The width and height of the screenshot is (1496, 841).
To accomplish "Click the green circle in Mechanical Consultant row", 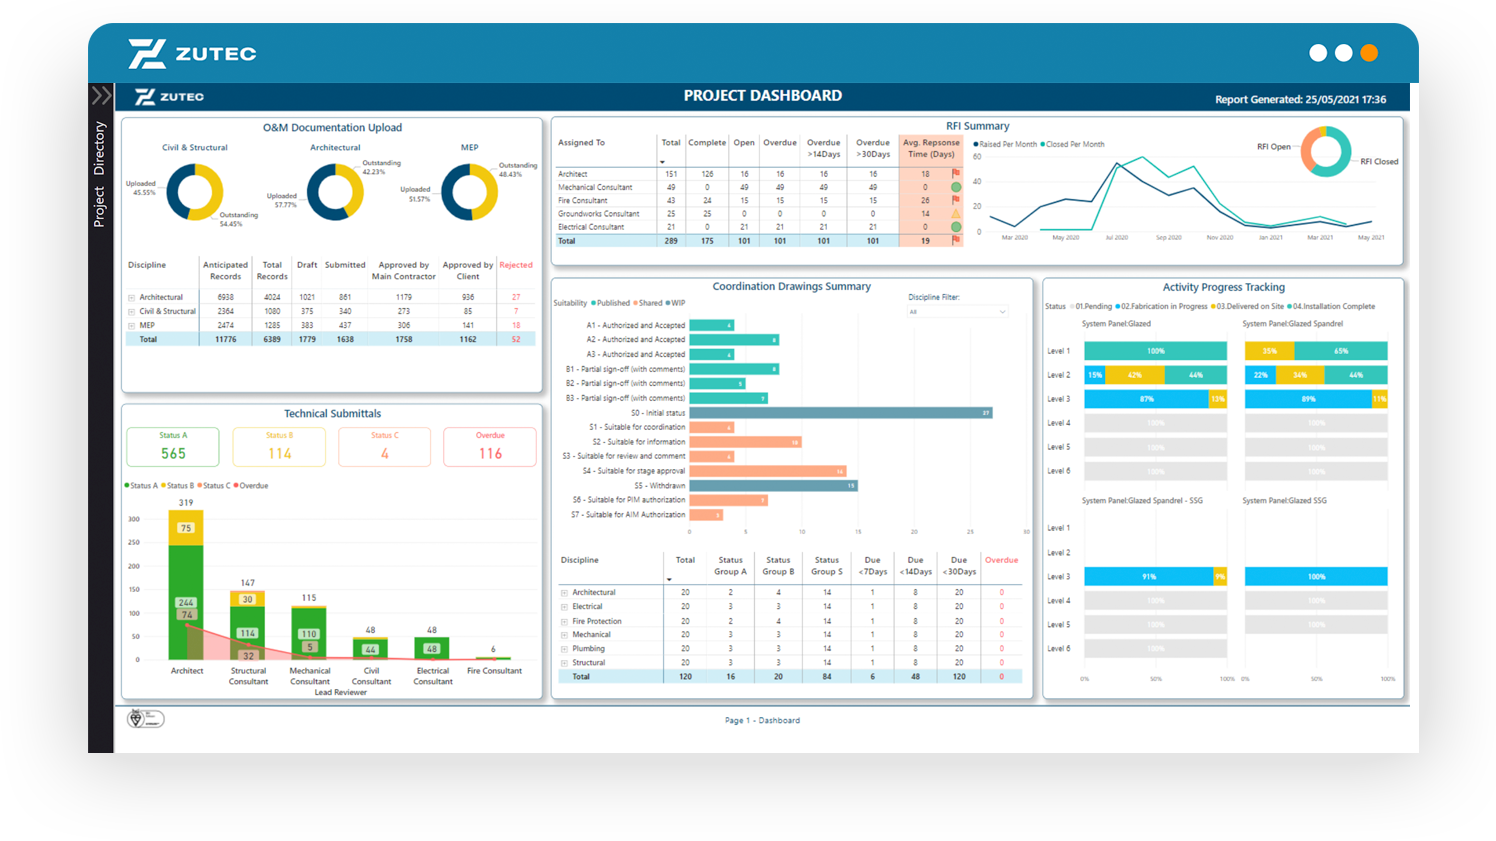I will click(x=956, y=187).
